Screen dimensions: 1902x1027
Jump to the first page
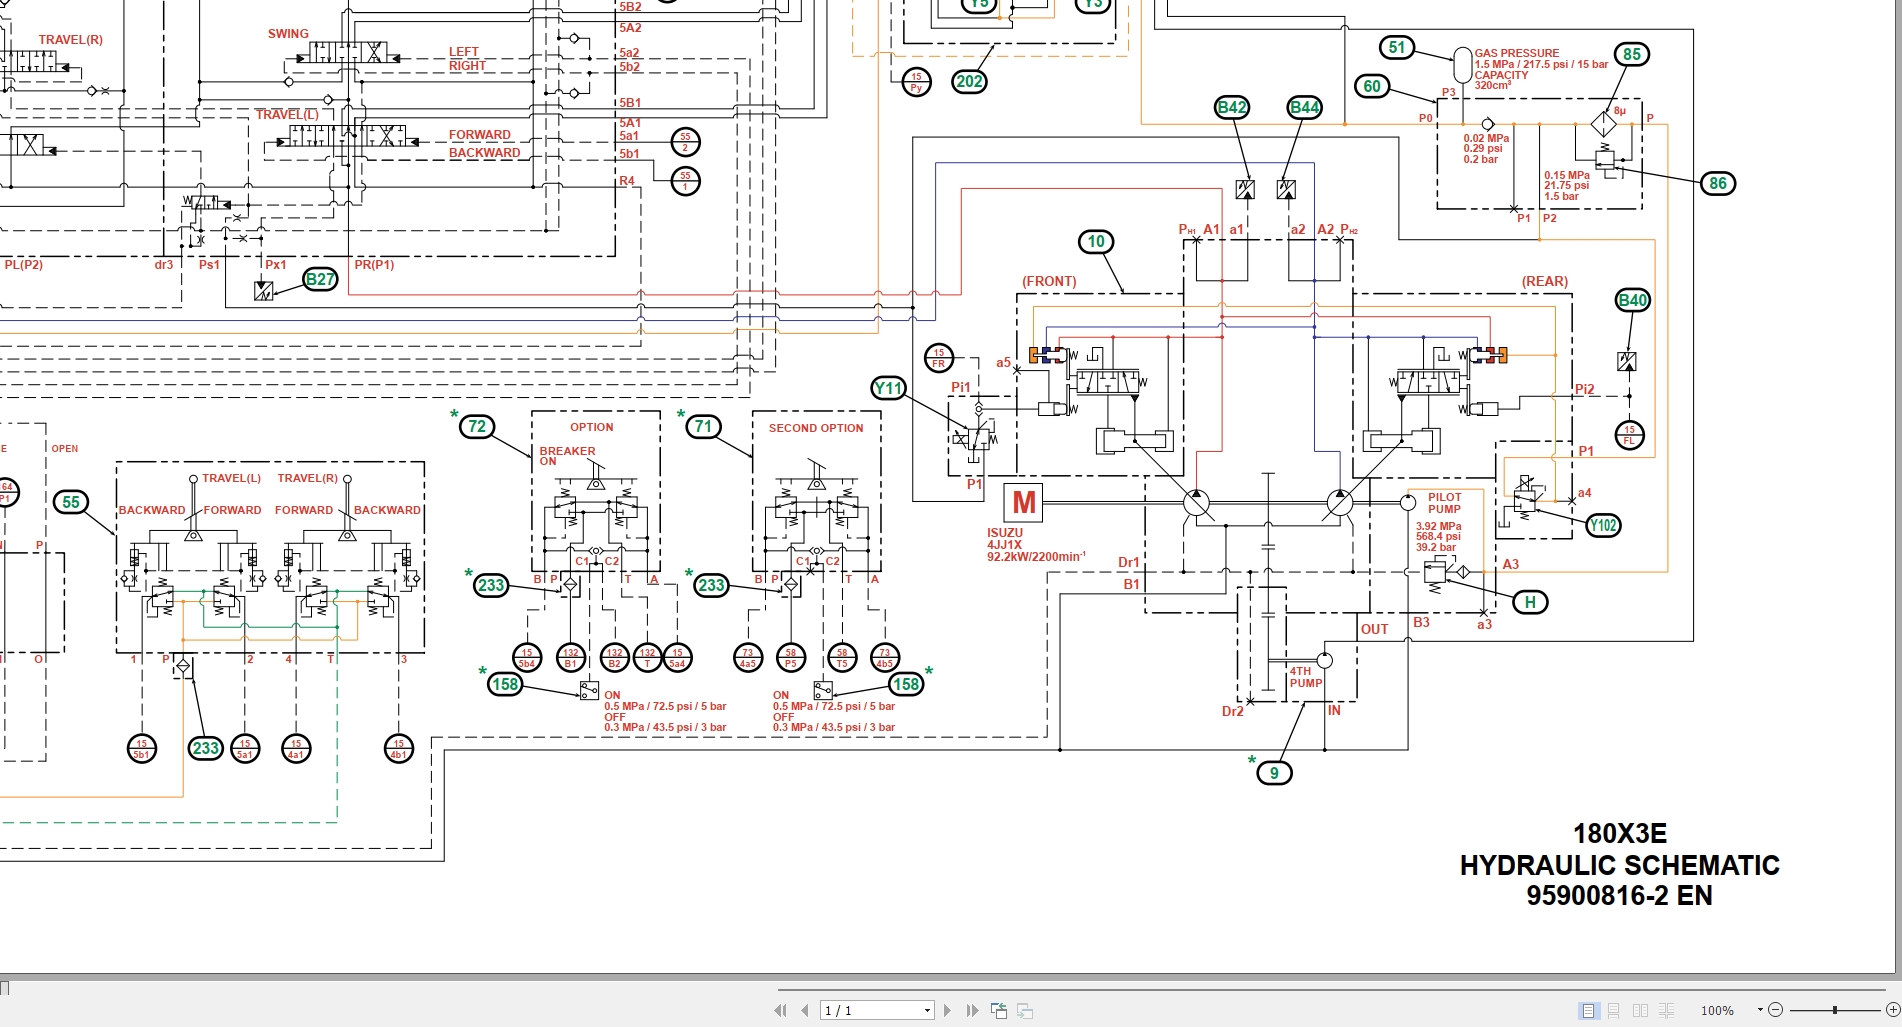(x=780, y=1010)
